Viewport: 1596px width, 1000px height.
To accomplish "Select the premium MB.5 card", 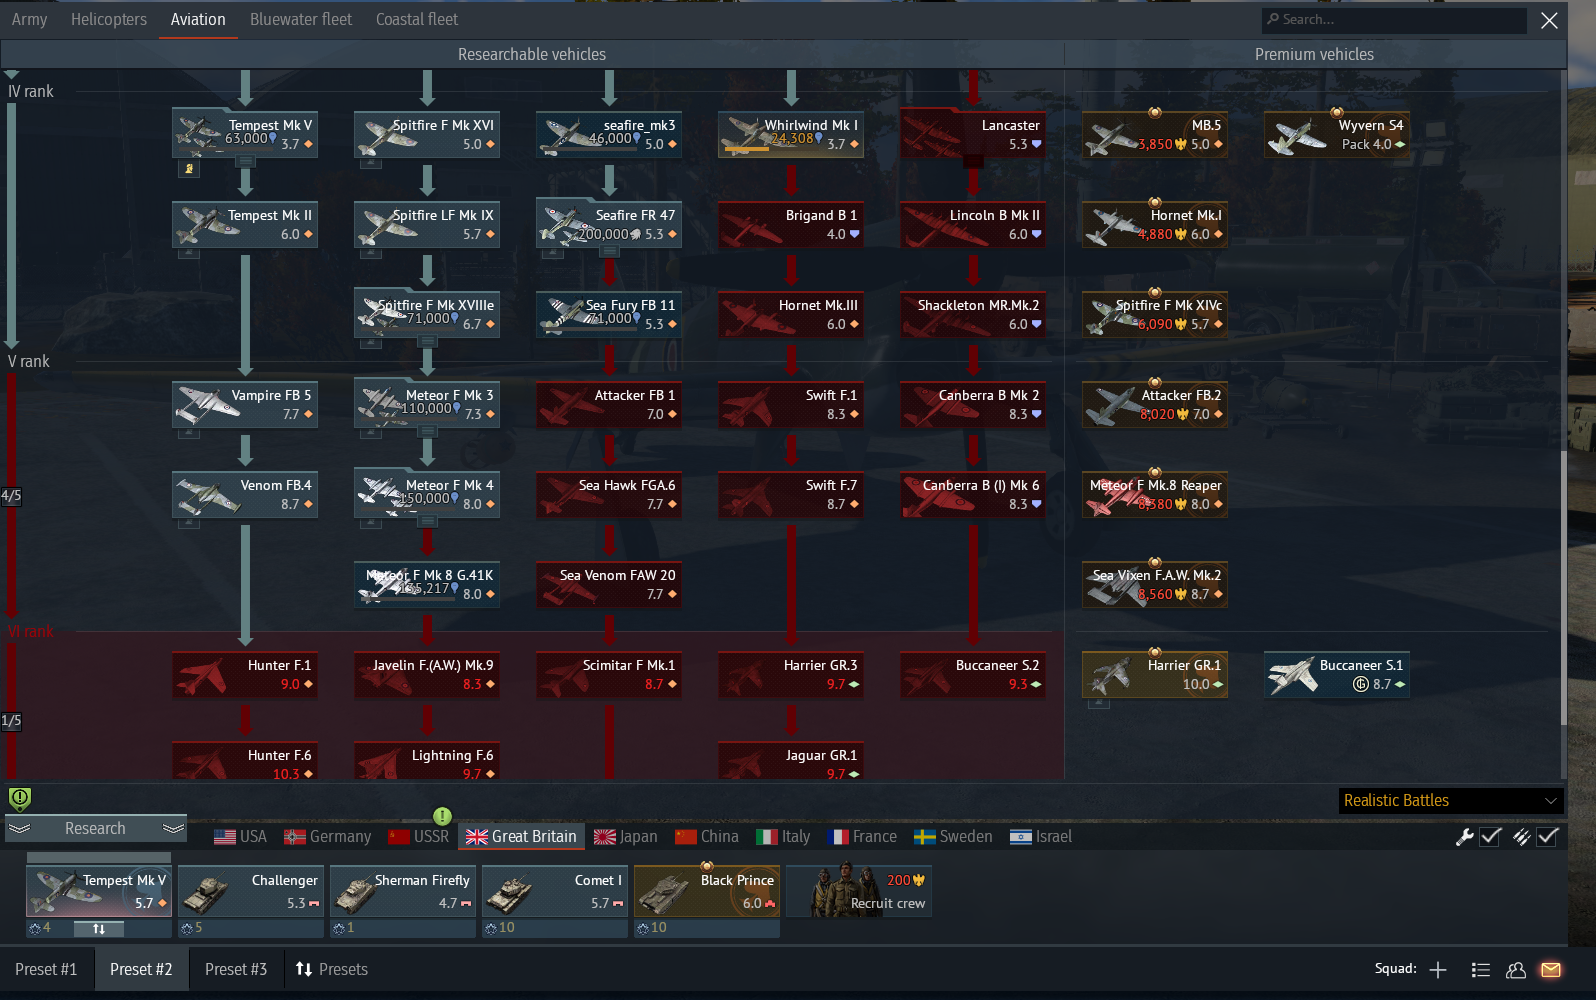I will click(x=1155, y=134).
